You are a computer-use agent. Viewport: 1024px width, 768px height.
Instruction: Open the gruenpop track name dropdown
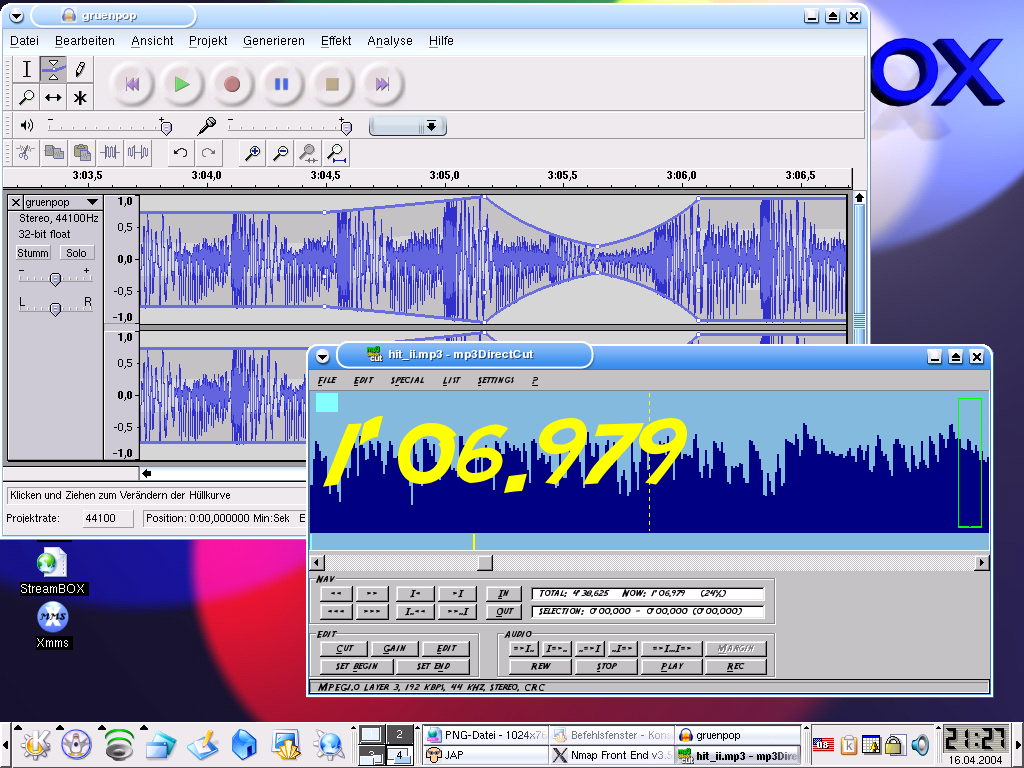(92, 203)
